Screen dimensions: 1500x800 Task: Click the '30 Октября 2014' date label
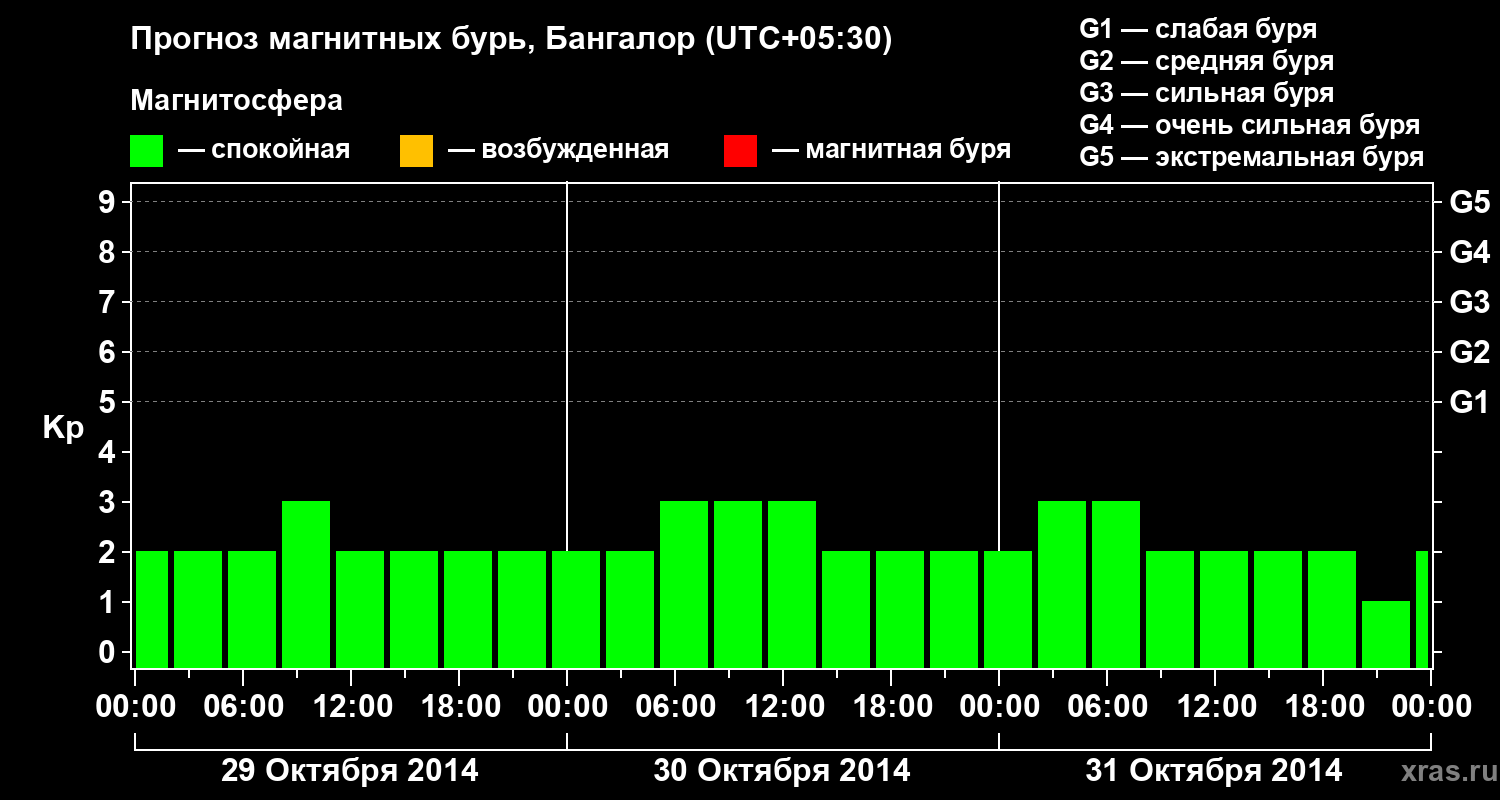(782, 771)
